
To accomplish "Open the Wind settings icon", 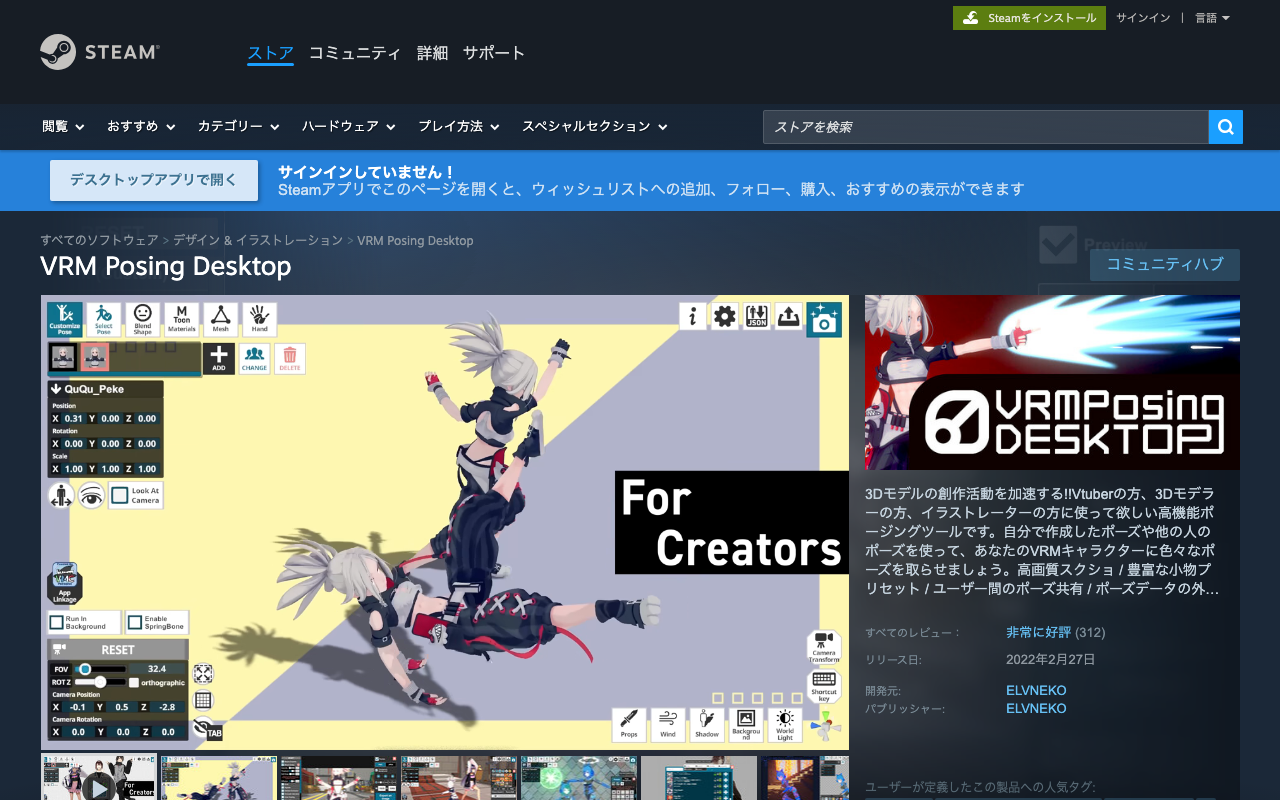I will tap(668, 724).
